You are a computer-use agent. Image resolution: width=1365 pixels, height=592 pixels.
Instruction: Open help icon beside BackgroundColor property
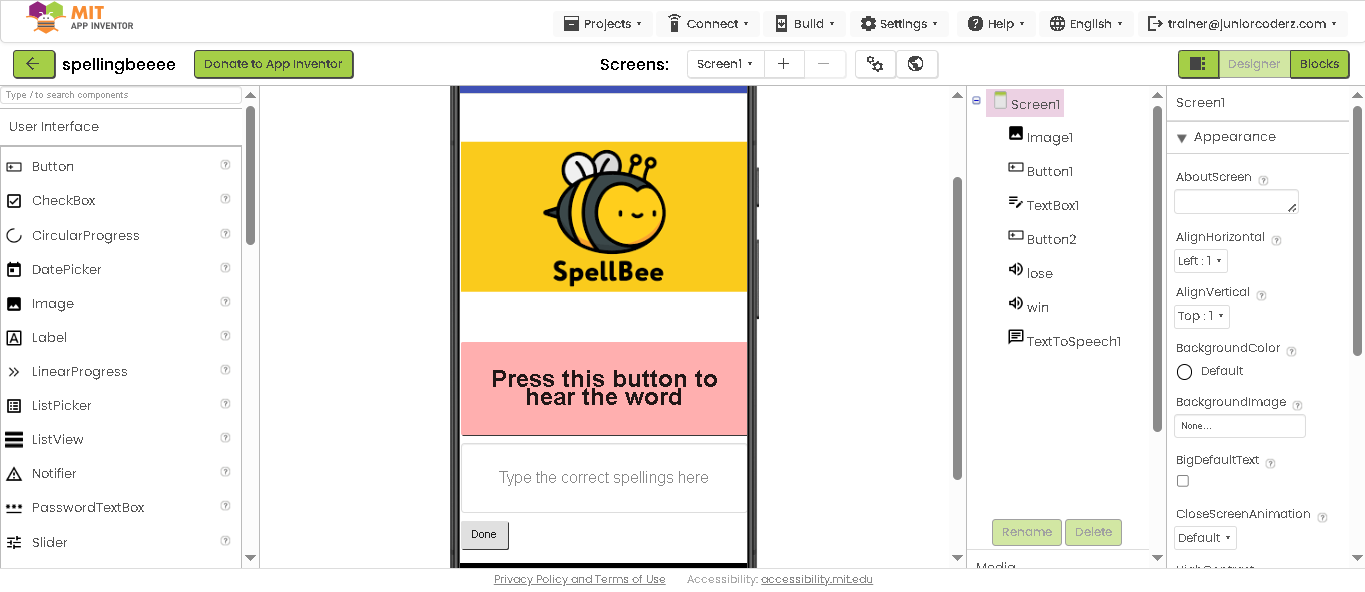1291,351
